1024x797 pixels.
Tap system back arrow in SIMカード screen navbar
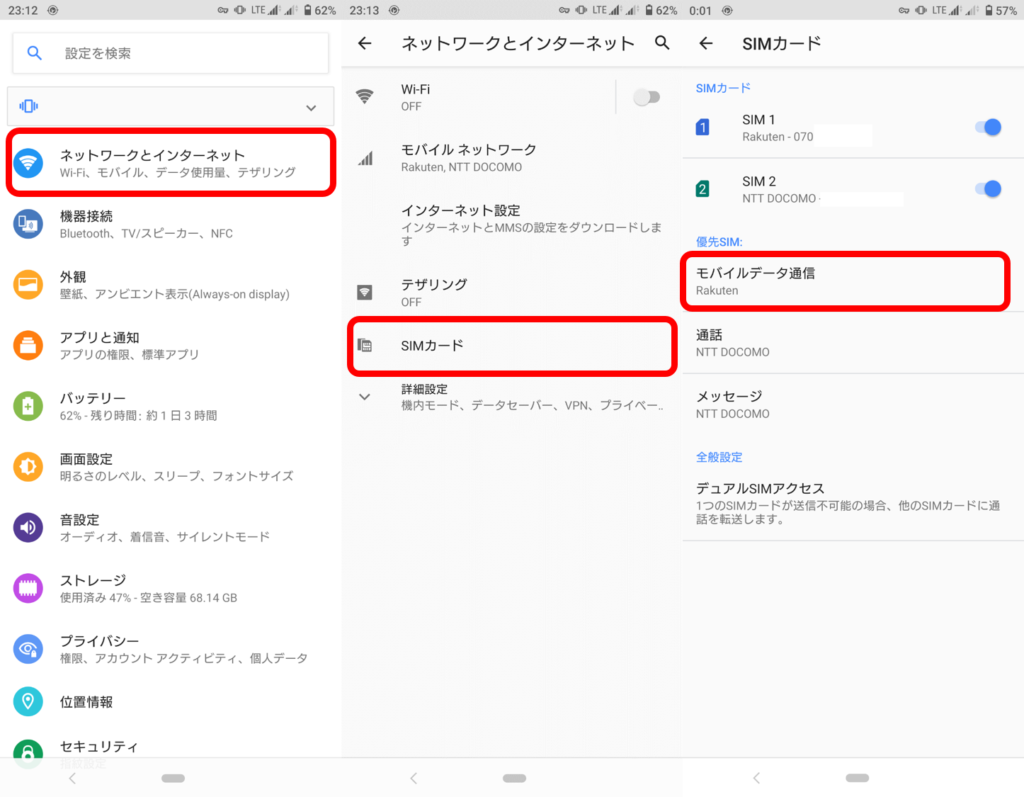point(756,778)
